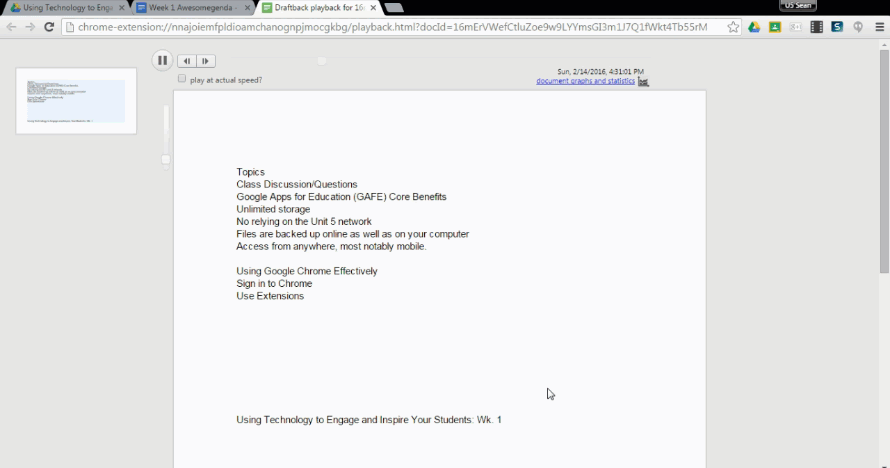Click the Google+ extension icon
This screenshot has width=890, height=468.
coord(796,27)
